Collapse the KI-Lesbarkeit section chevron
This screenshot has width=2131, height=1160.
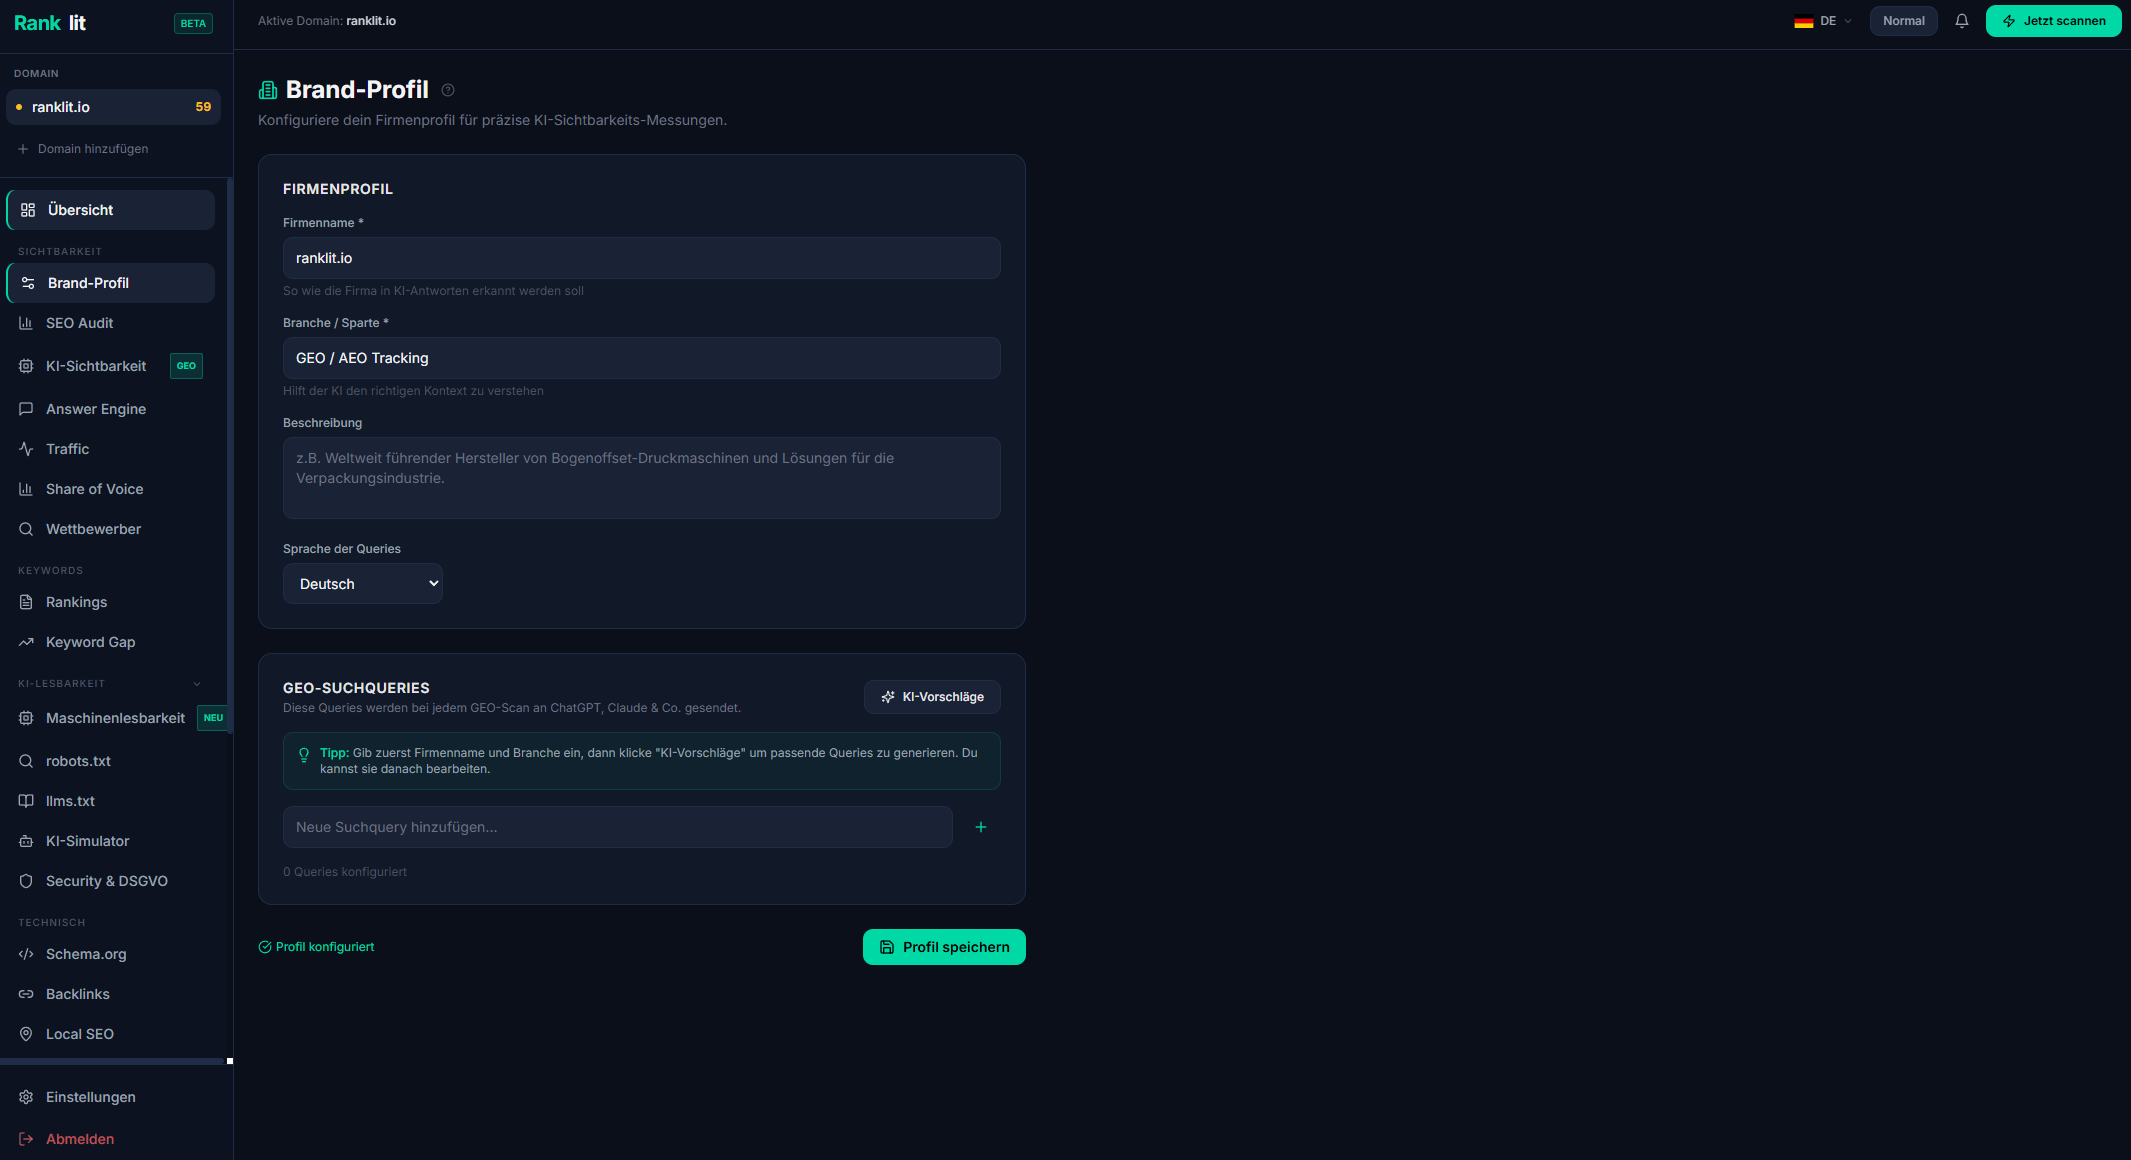197,684
